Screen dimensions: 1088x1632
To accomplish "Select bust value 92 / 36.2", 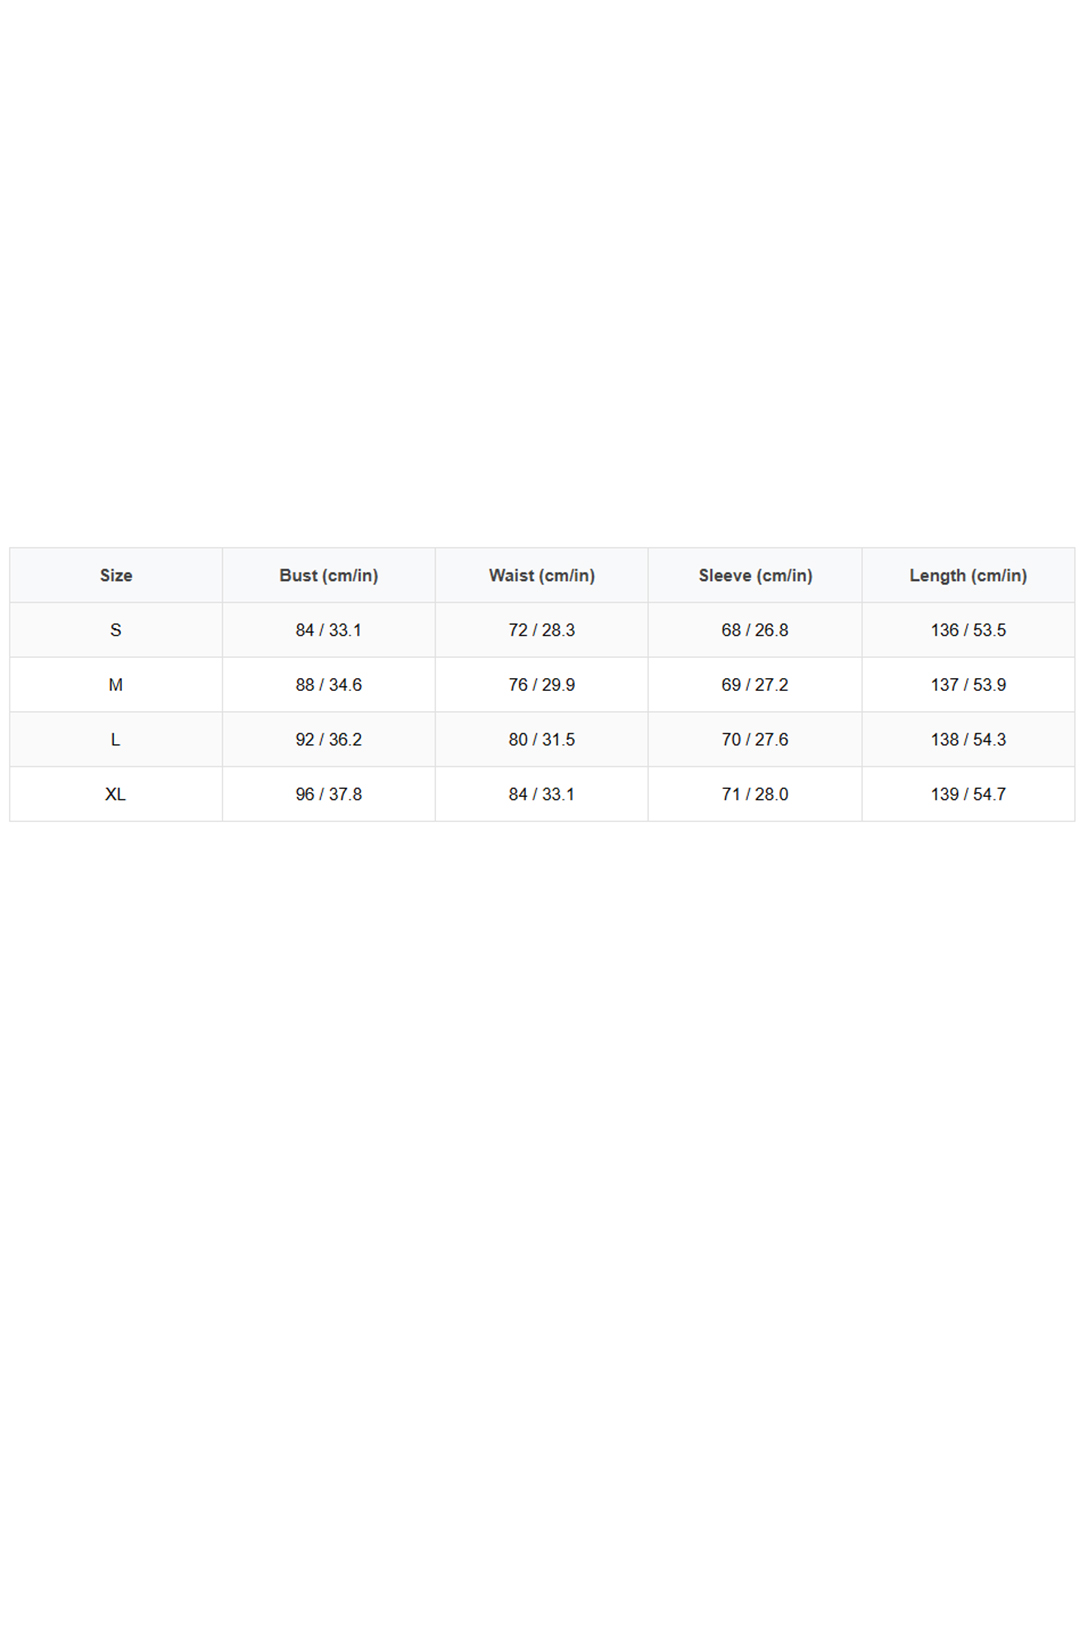I will pyautogui.click(x=329, y=739).
